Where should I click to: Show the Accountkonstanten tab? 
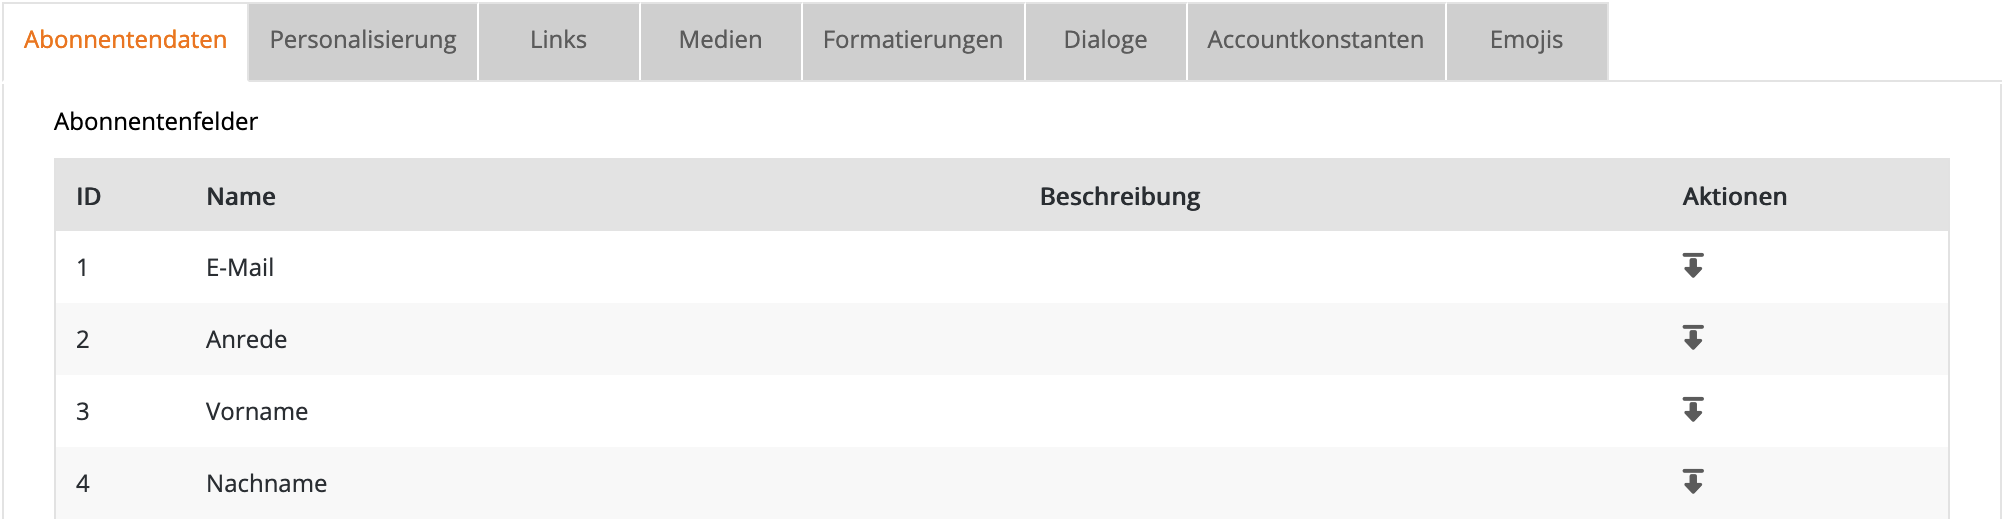click(x=1315, y=40)
